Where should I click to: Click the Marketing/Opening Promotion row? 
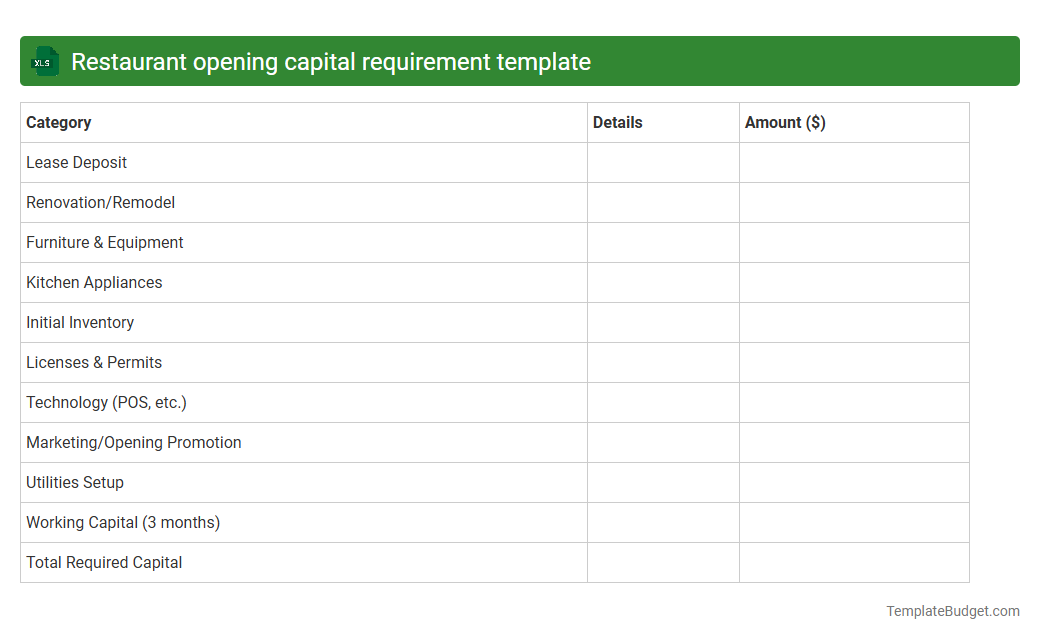pyautogui.click(x=133, y=442)
